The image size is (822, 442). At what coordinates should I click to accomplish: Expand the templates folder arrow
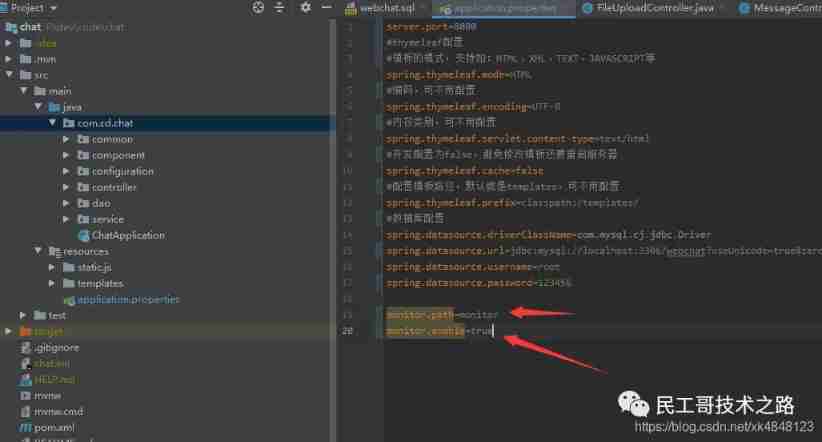[52, 284]
